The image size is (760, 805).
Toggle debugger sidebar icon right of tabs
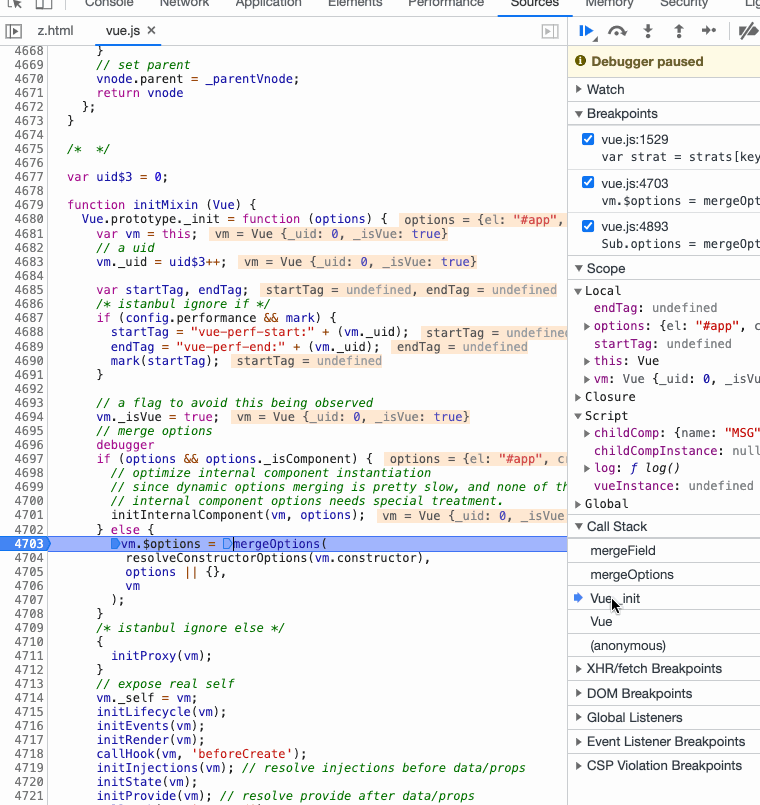pos(550,31)
